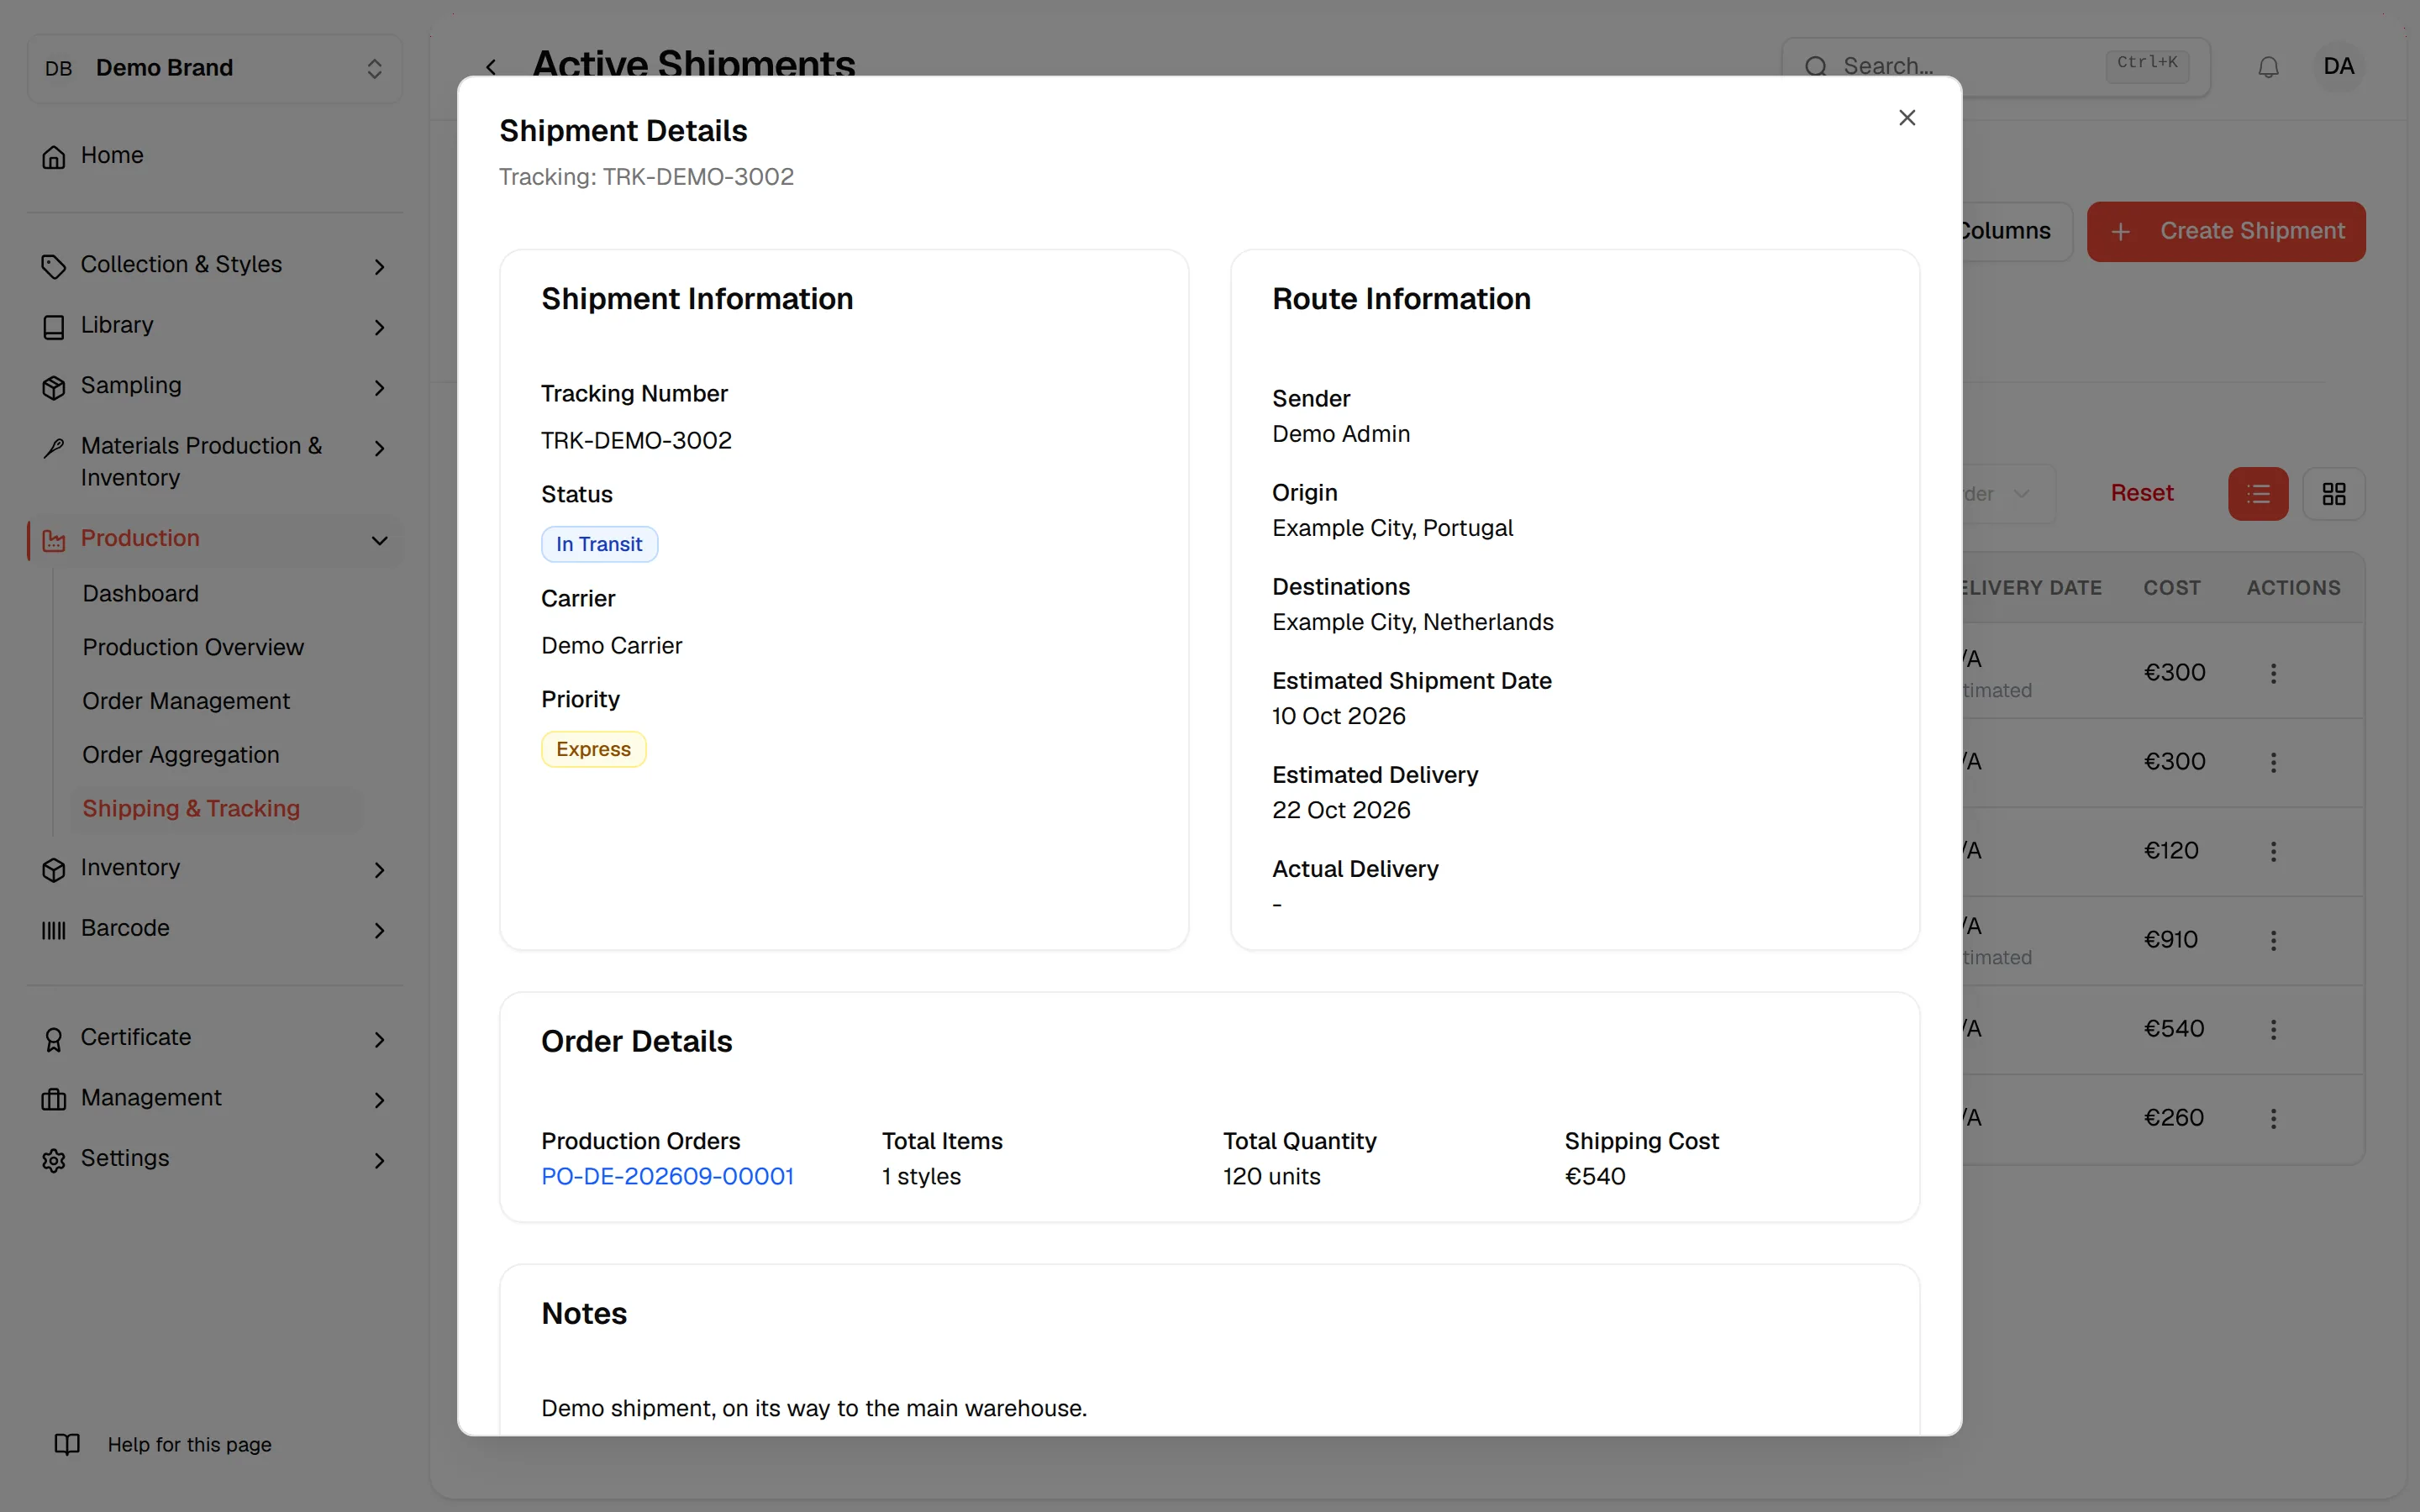Click the Sampling box icon
The image size is (2420, 1512).
click(54, 387)
